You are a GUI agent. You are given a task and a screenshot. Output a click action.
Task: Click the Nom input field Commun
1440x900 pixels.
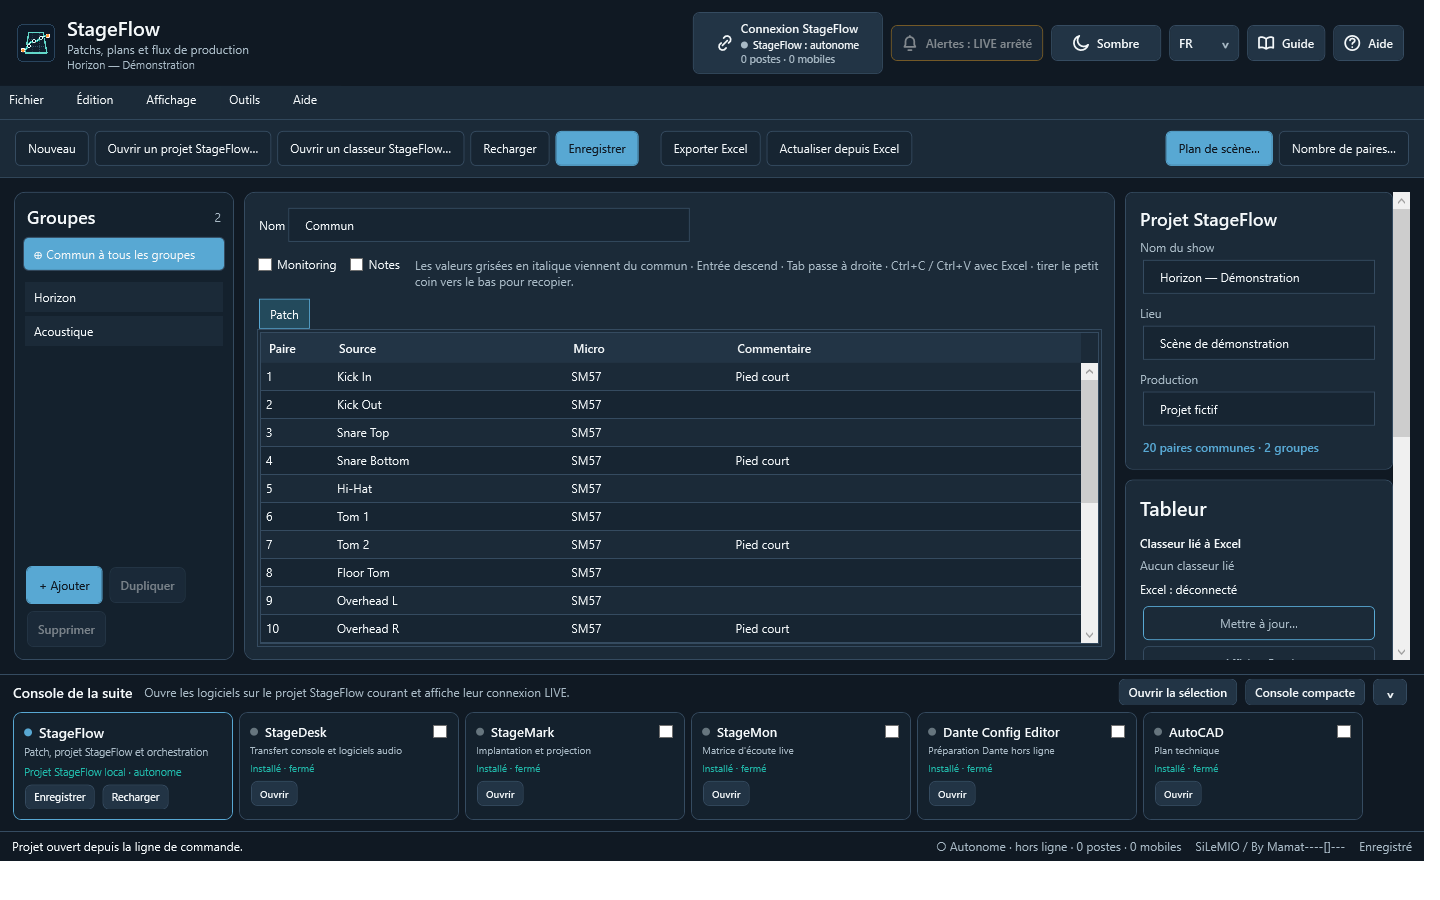(489, 225)
